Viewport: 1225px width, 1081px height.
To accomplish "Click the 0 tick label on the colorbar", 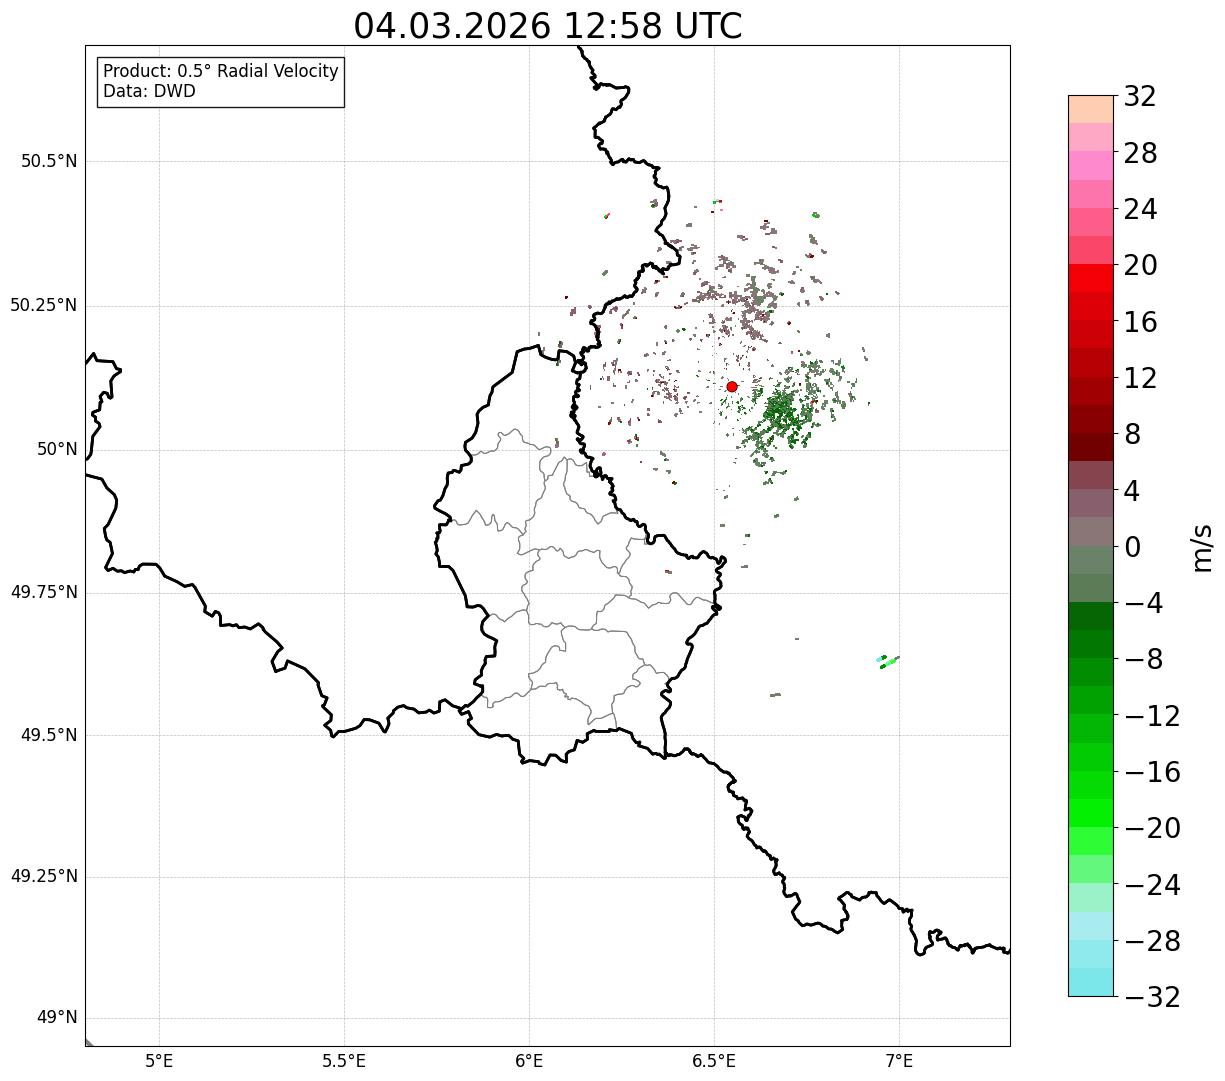I will click(1132, 547).
